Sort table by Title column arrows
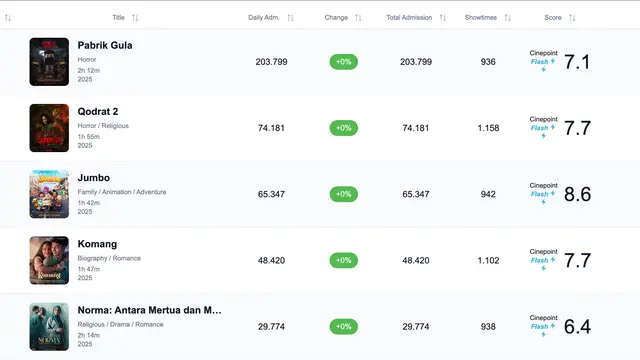 click(135, 18)
